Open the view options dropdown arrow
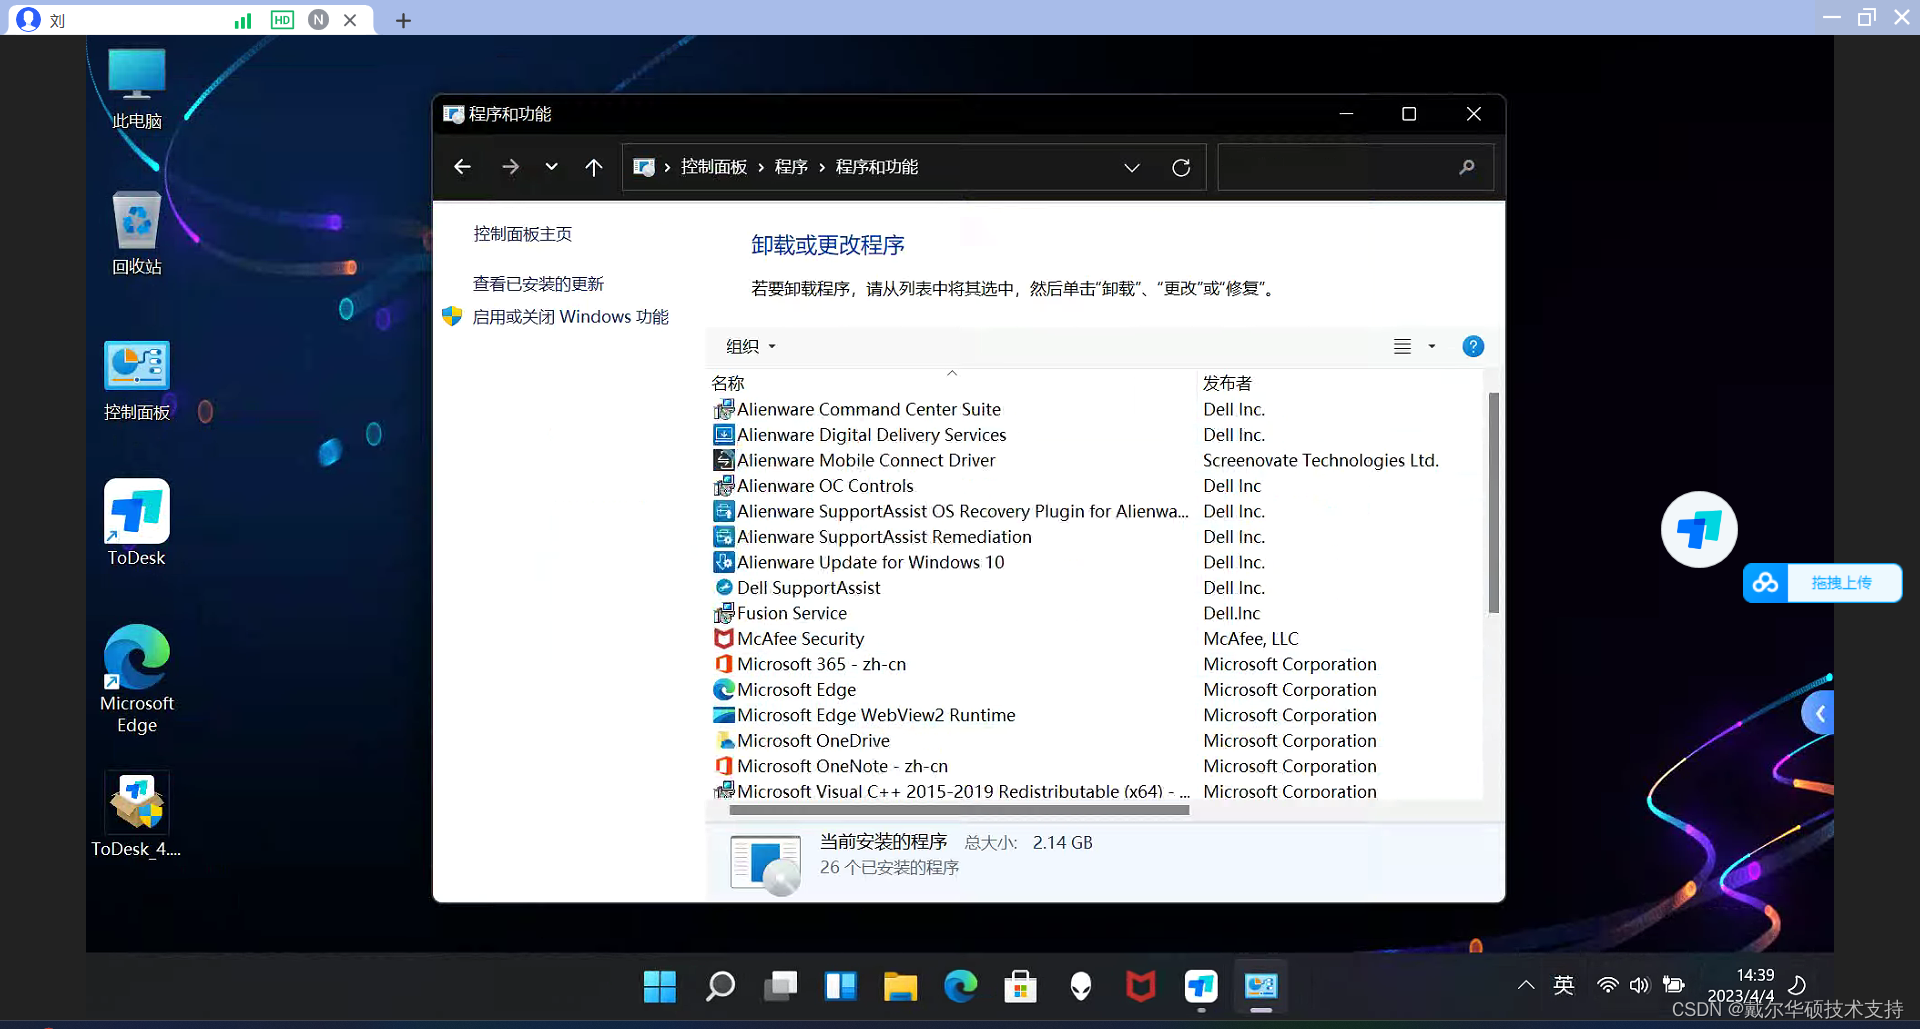Image resolution: width=1920 pixels, height=1029 pixels. (x=1431, y=346)
